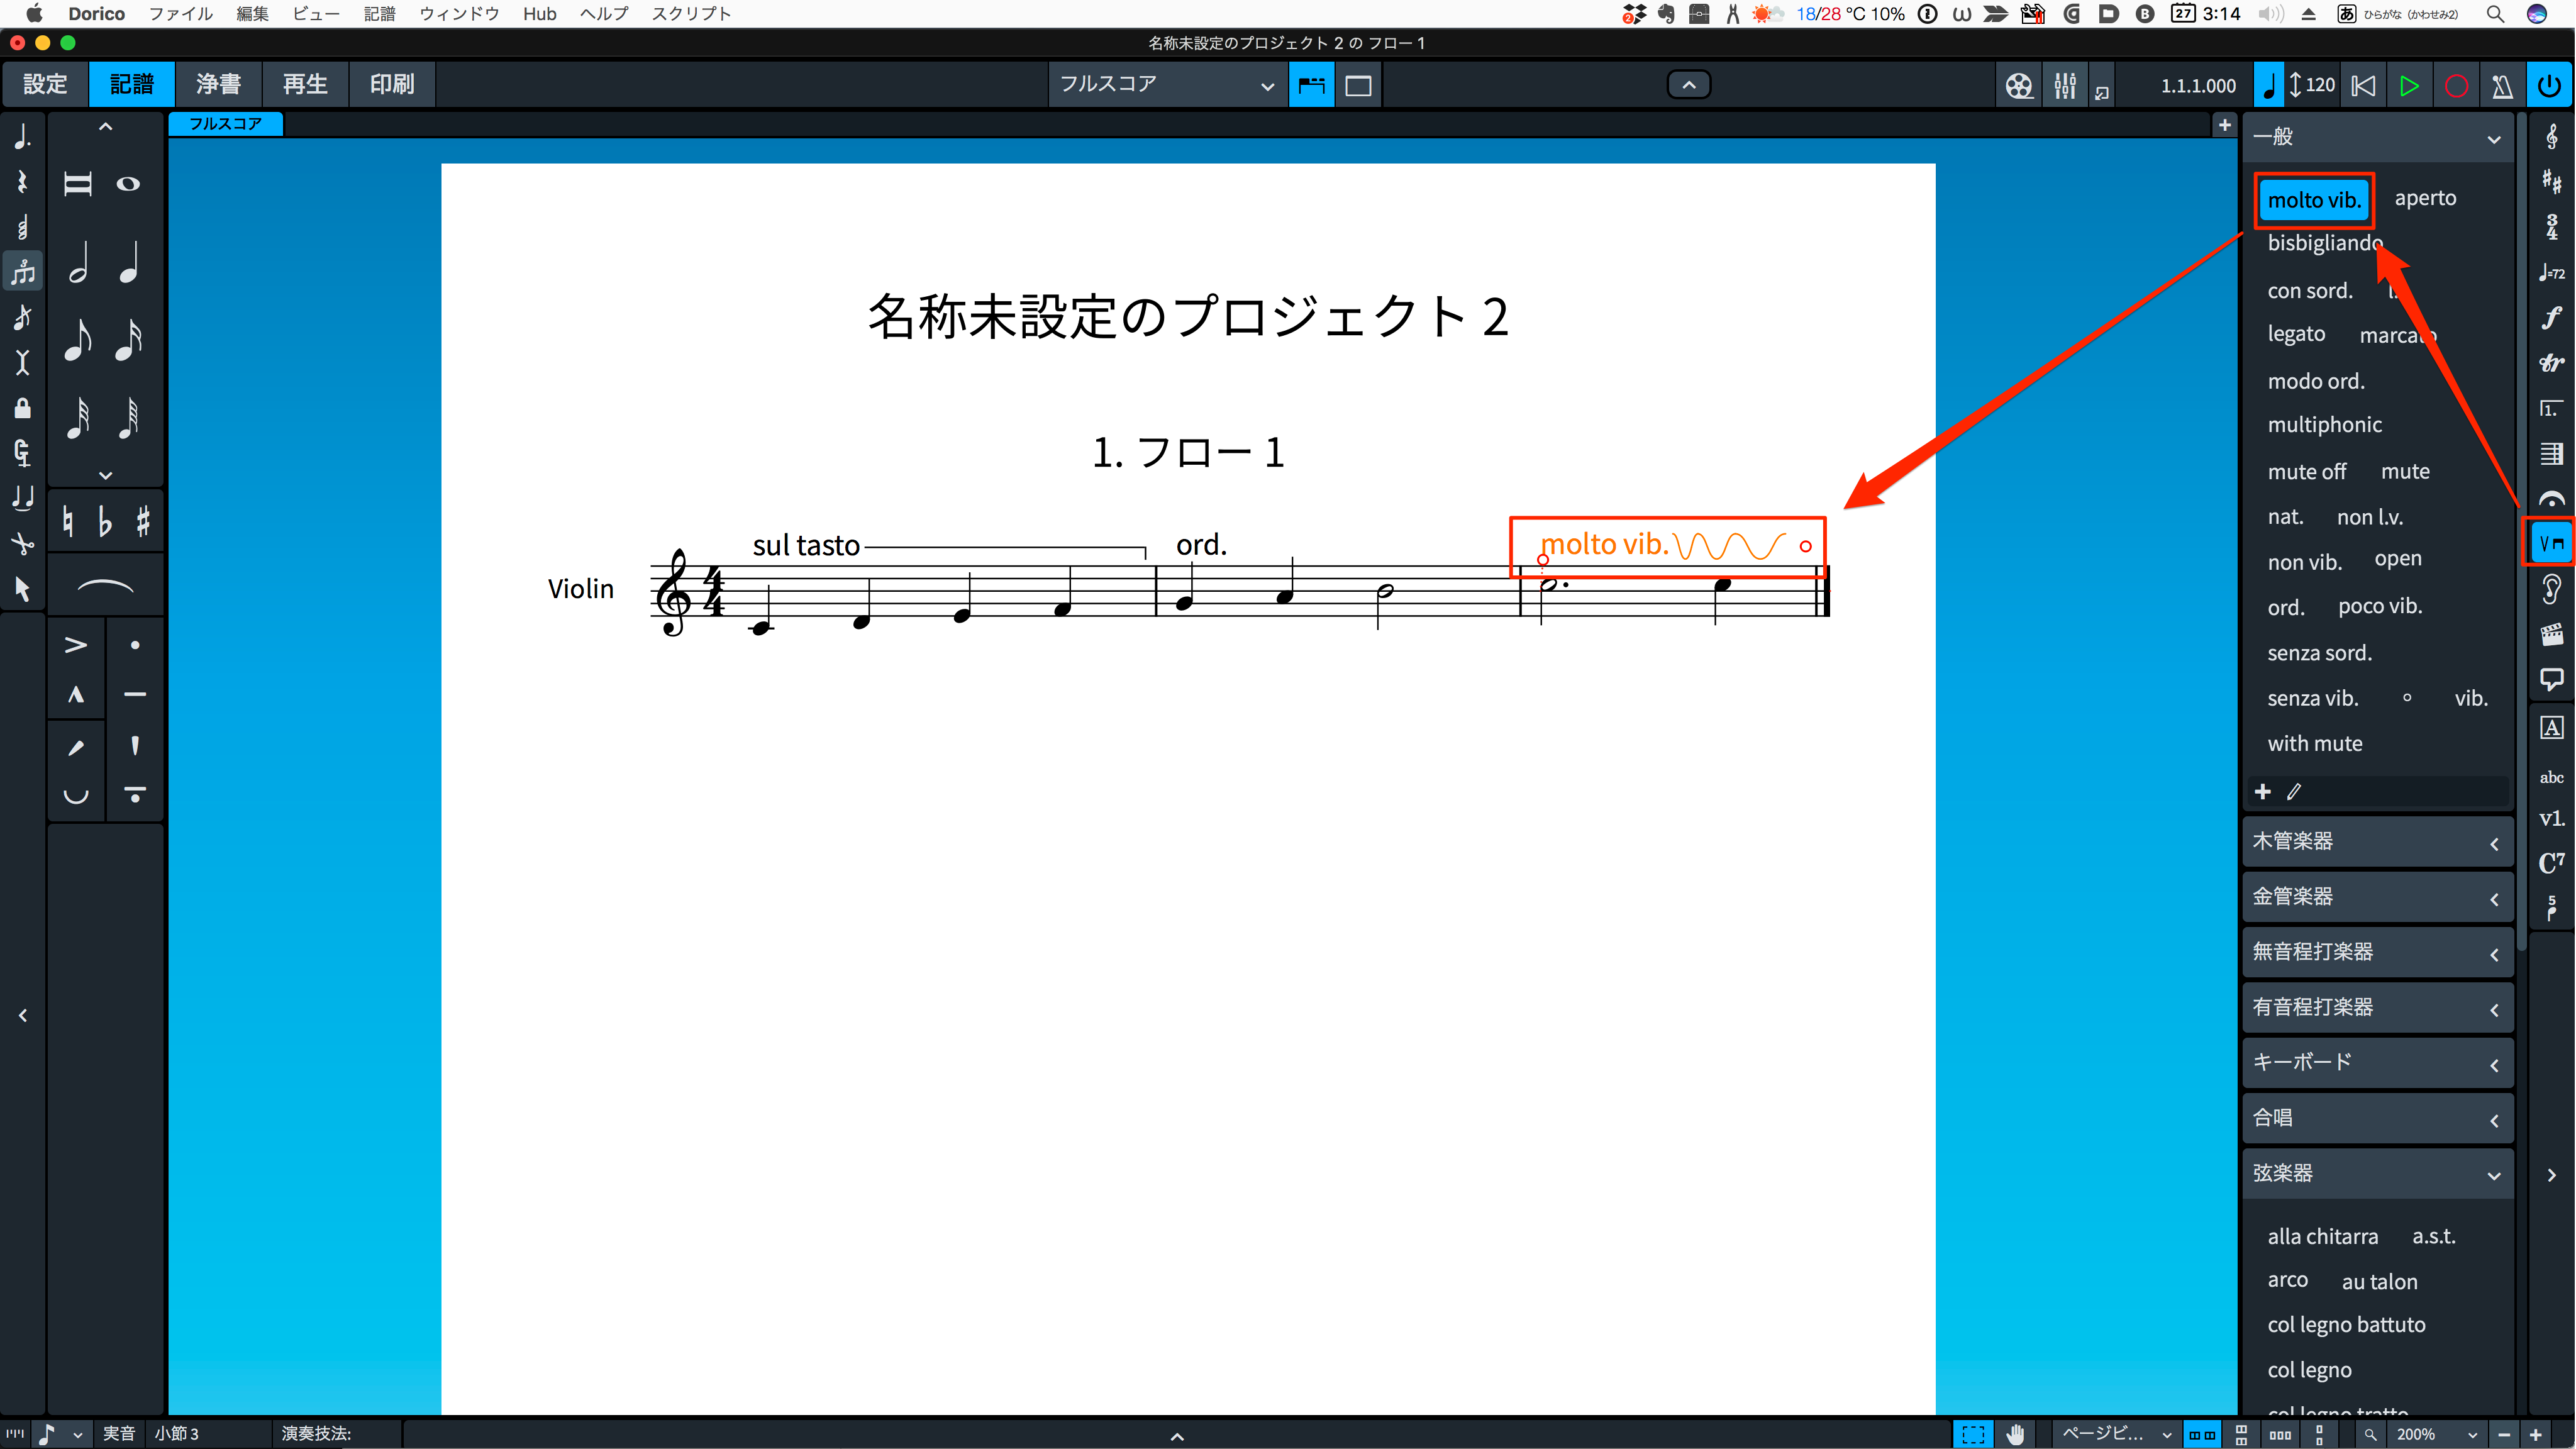Viewport: 2576px width, 1449px height.
Task: Open the tempo panel
Action: [x=2551, y=272]
